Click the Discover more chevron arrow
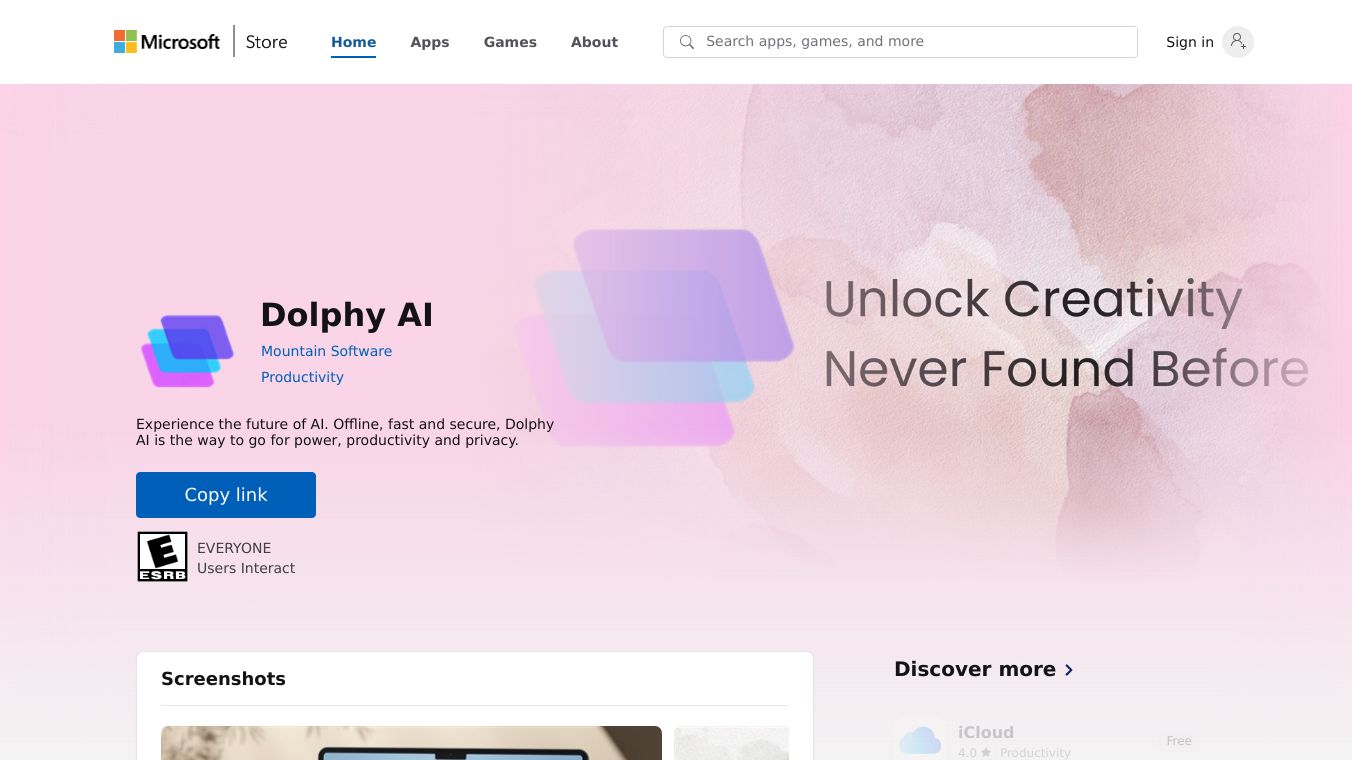 pos(1069,670)
